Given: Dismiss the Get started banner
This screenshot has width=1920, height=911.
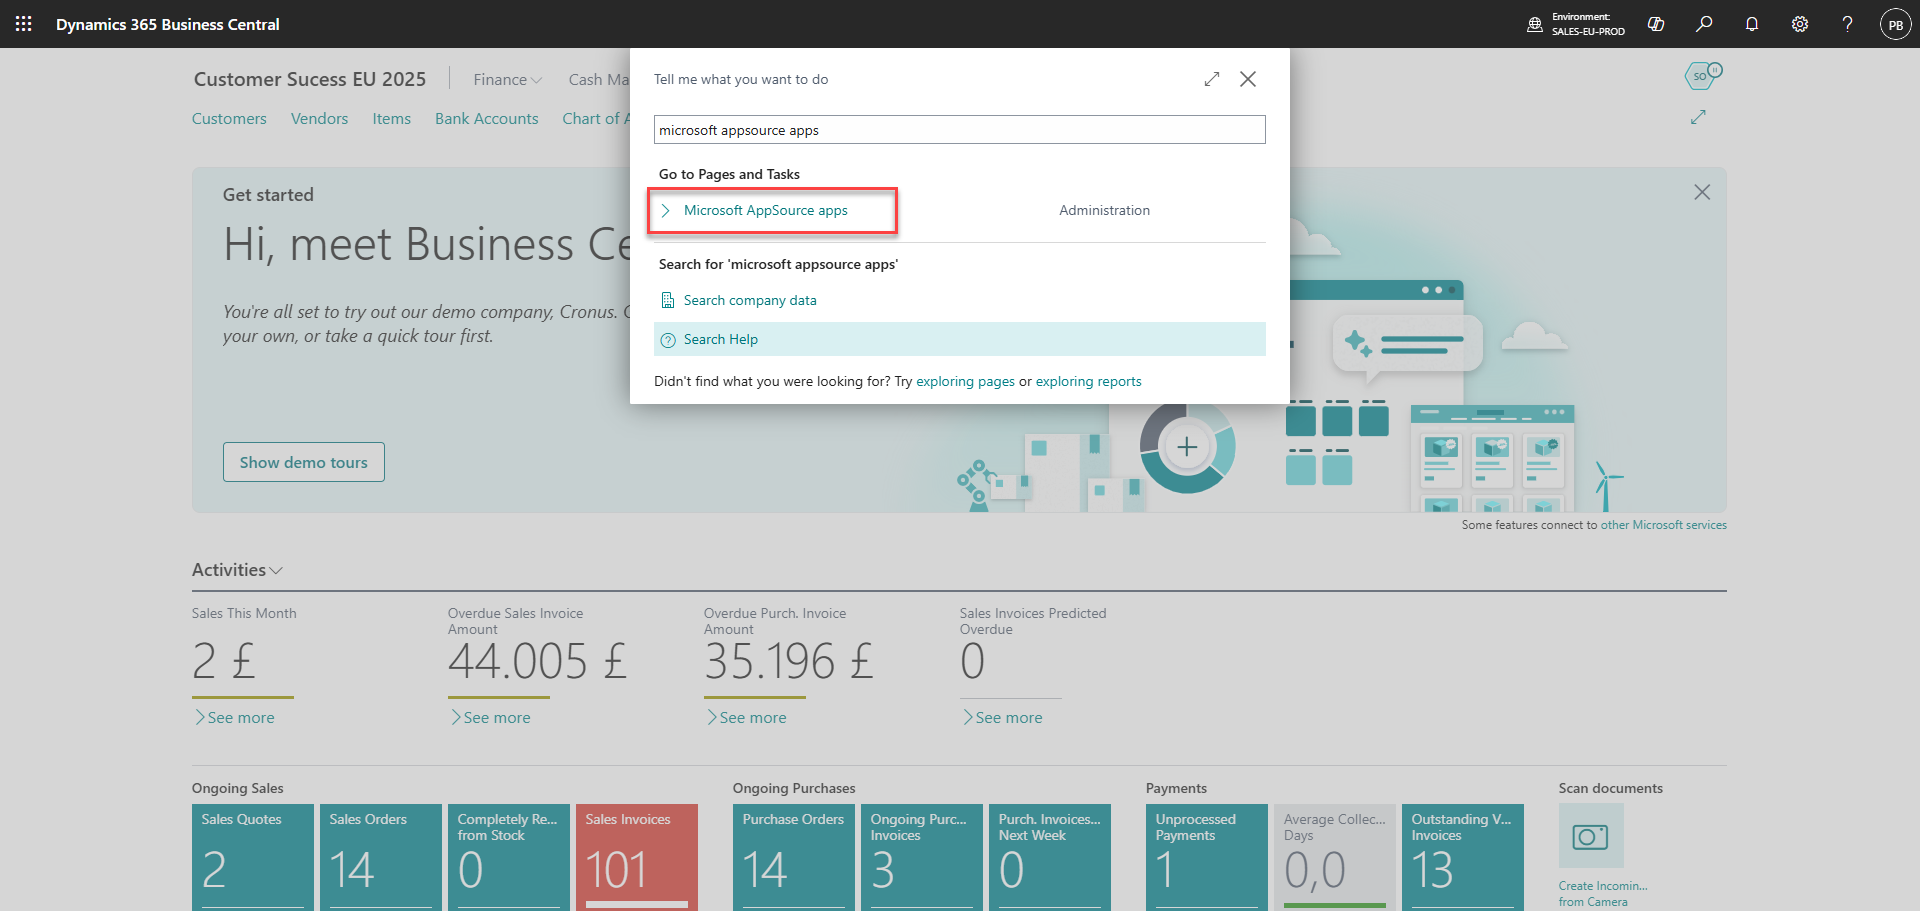Looking at the screenshot, I should click(x=1702, y=192).
